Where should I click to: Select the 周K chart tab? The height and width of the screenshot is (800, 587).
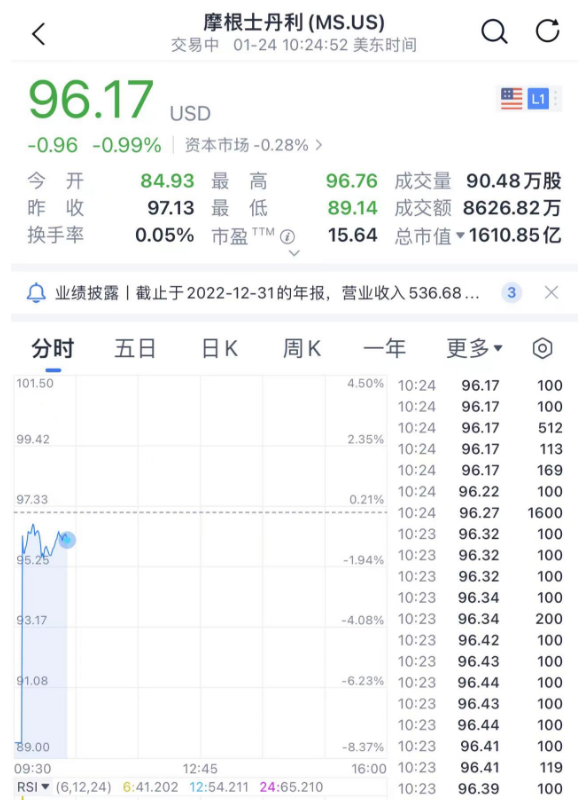coord(302,348)
